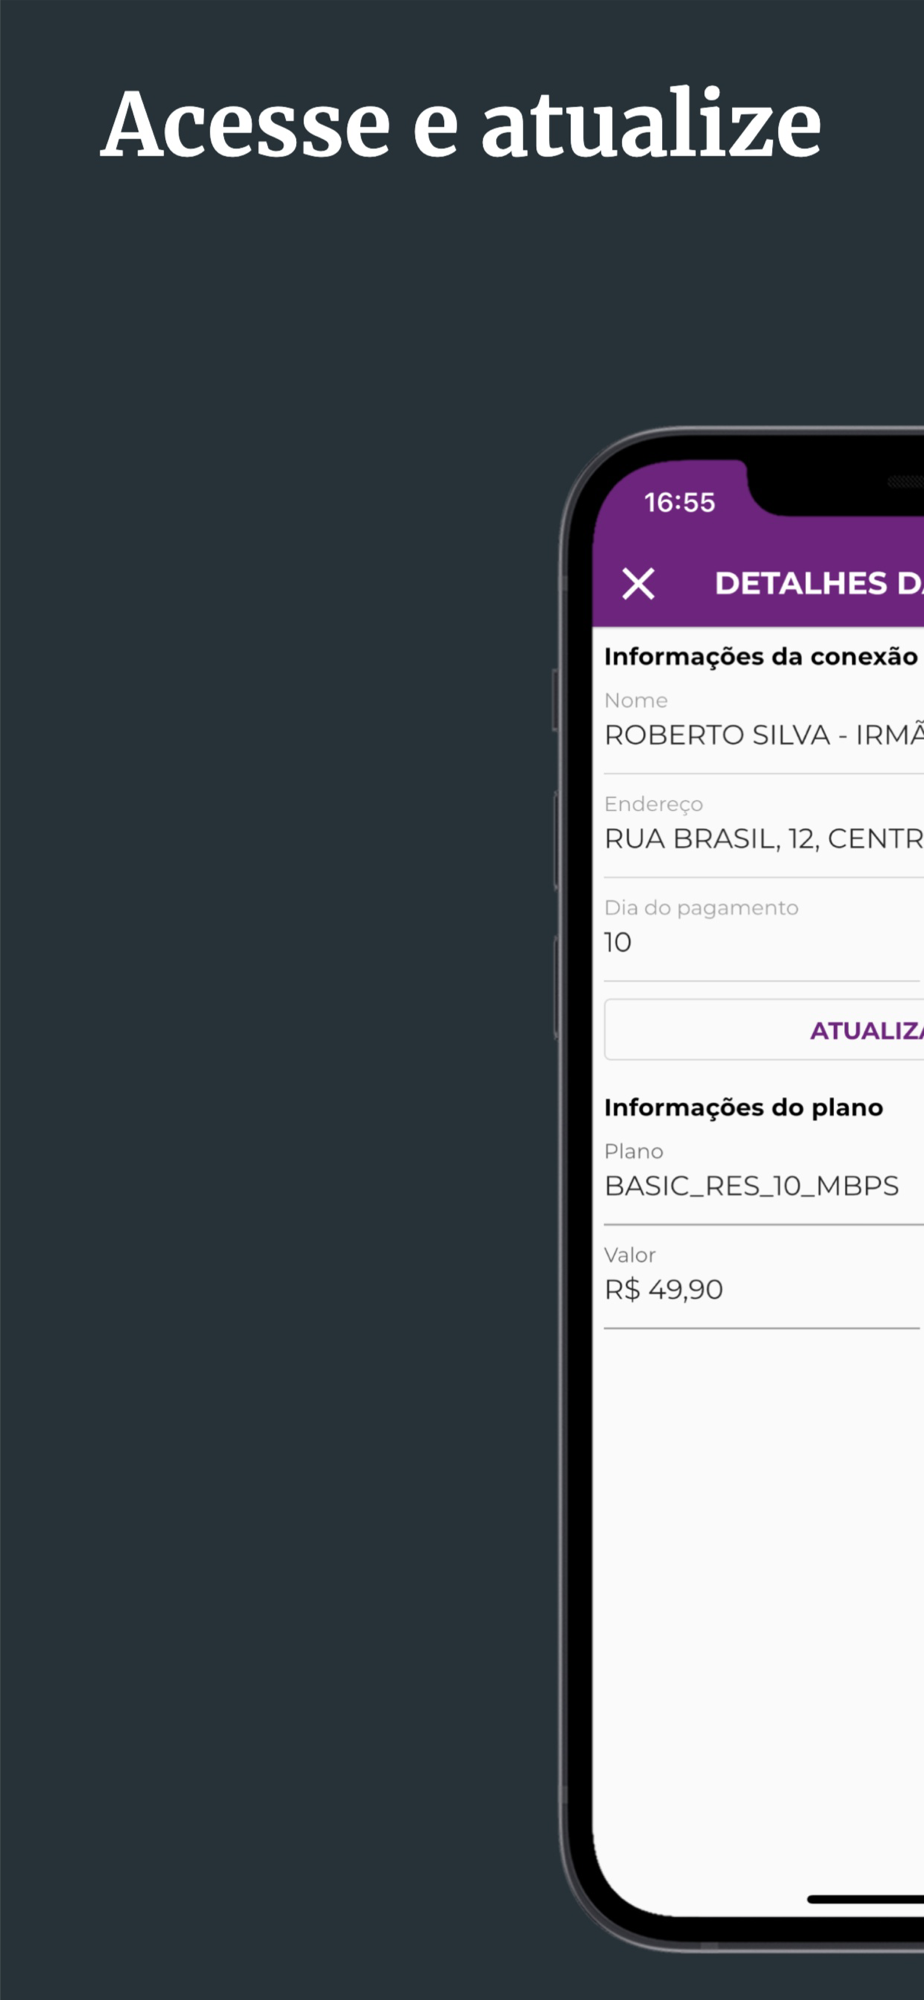Click the Plano field BASIC_RES_10_MBPS
Screen dimensions: 924x2000
coord(752,1186)
